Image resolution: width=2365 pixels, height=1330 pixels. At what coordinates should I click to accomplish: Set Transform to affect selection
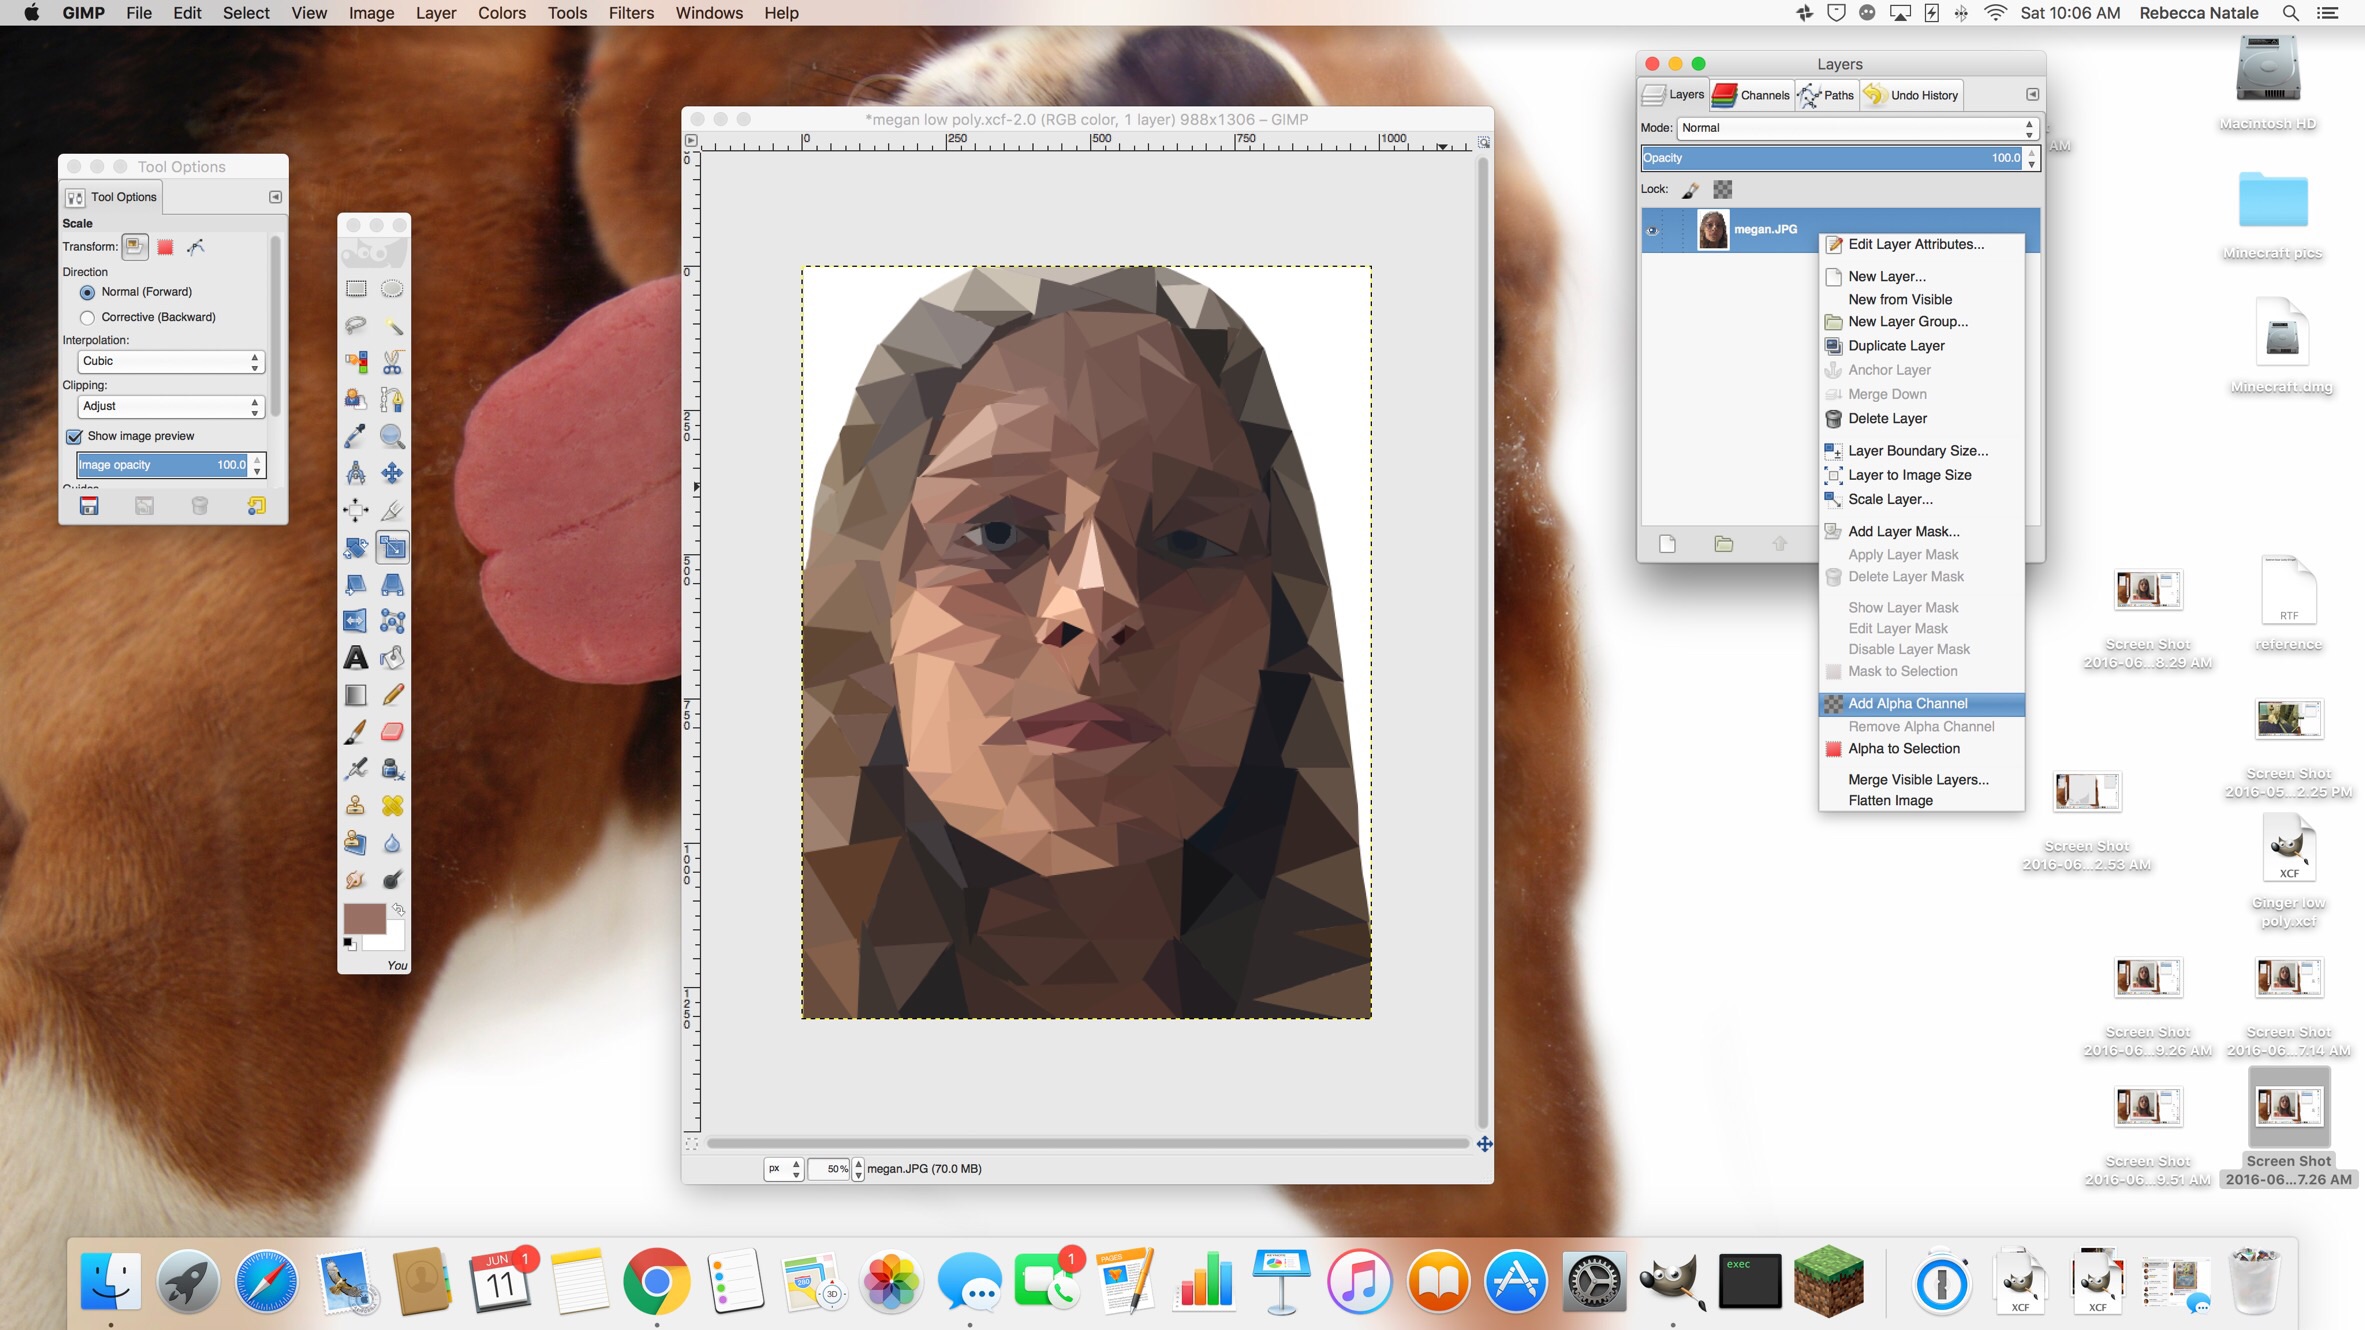point(166,247)
